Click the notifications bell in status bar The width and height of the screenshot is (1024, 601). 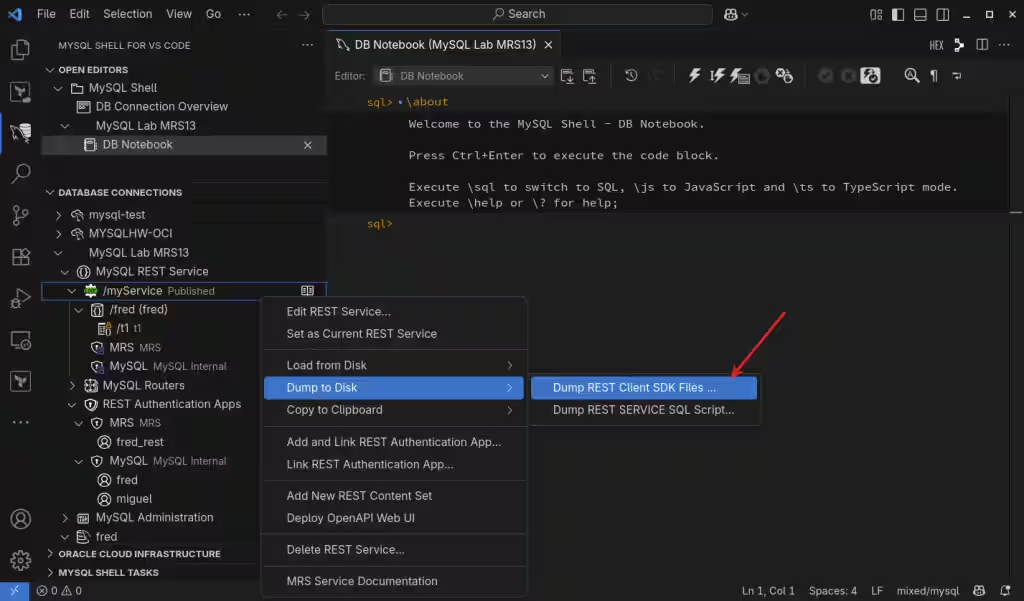click(1005, 591)
